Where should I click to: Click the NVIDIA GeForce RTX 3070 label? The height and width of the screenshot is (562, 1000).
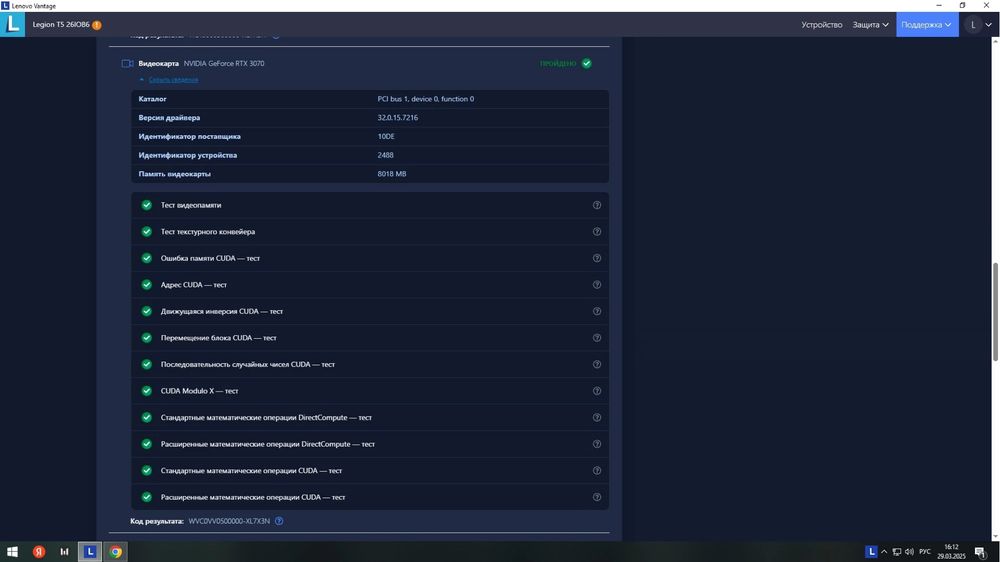coord(224,64)
